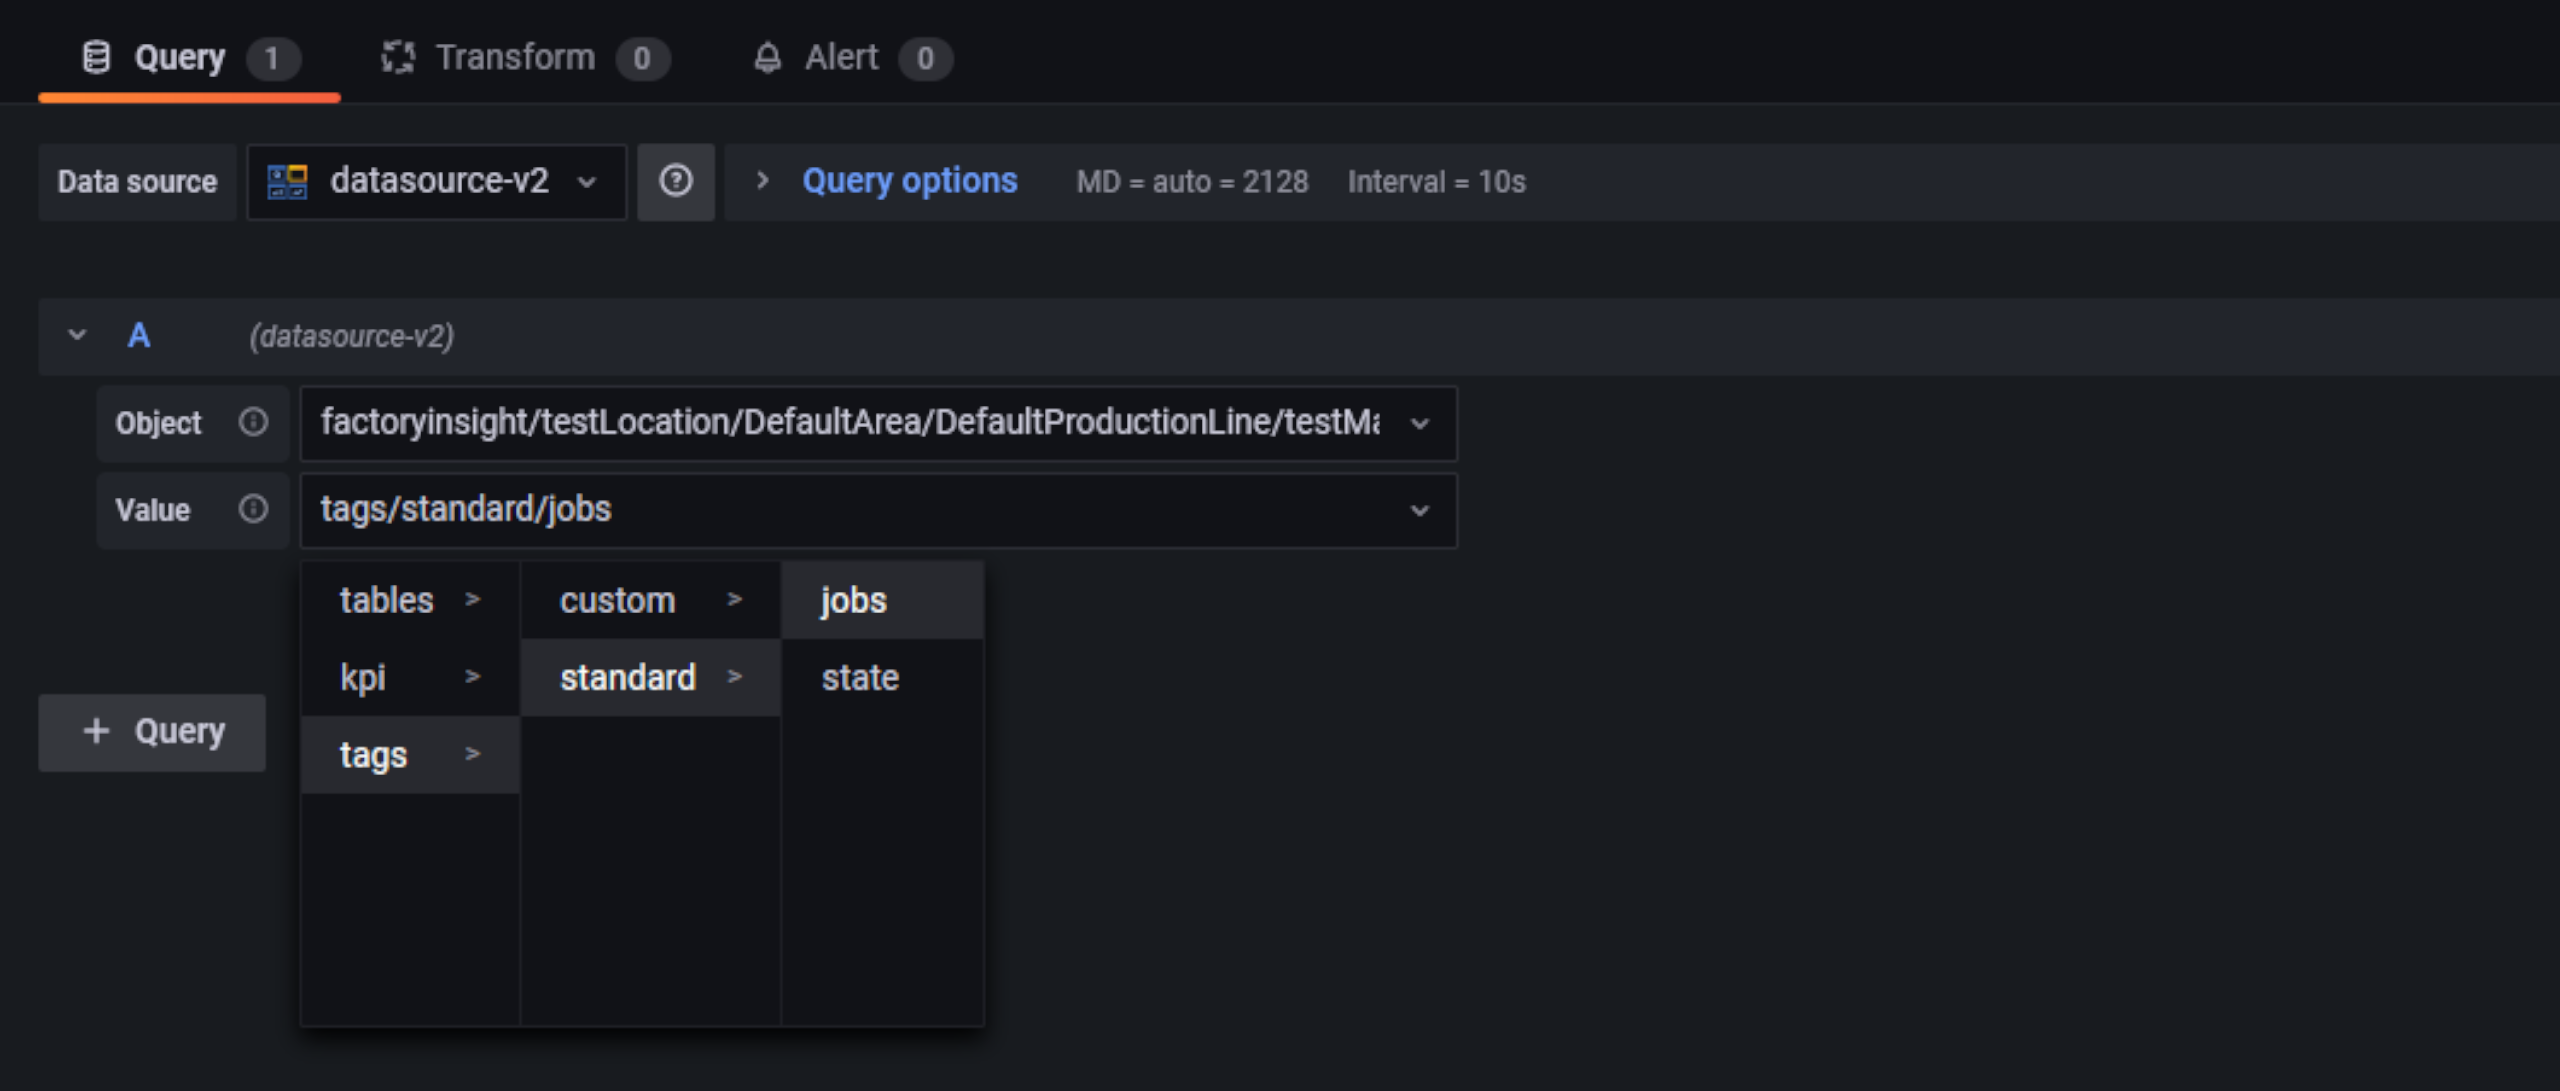The image size is (2560, 1091).
Task: Click the Alert bell icon
Action: coord(768,57)
